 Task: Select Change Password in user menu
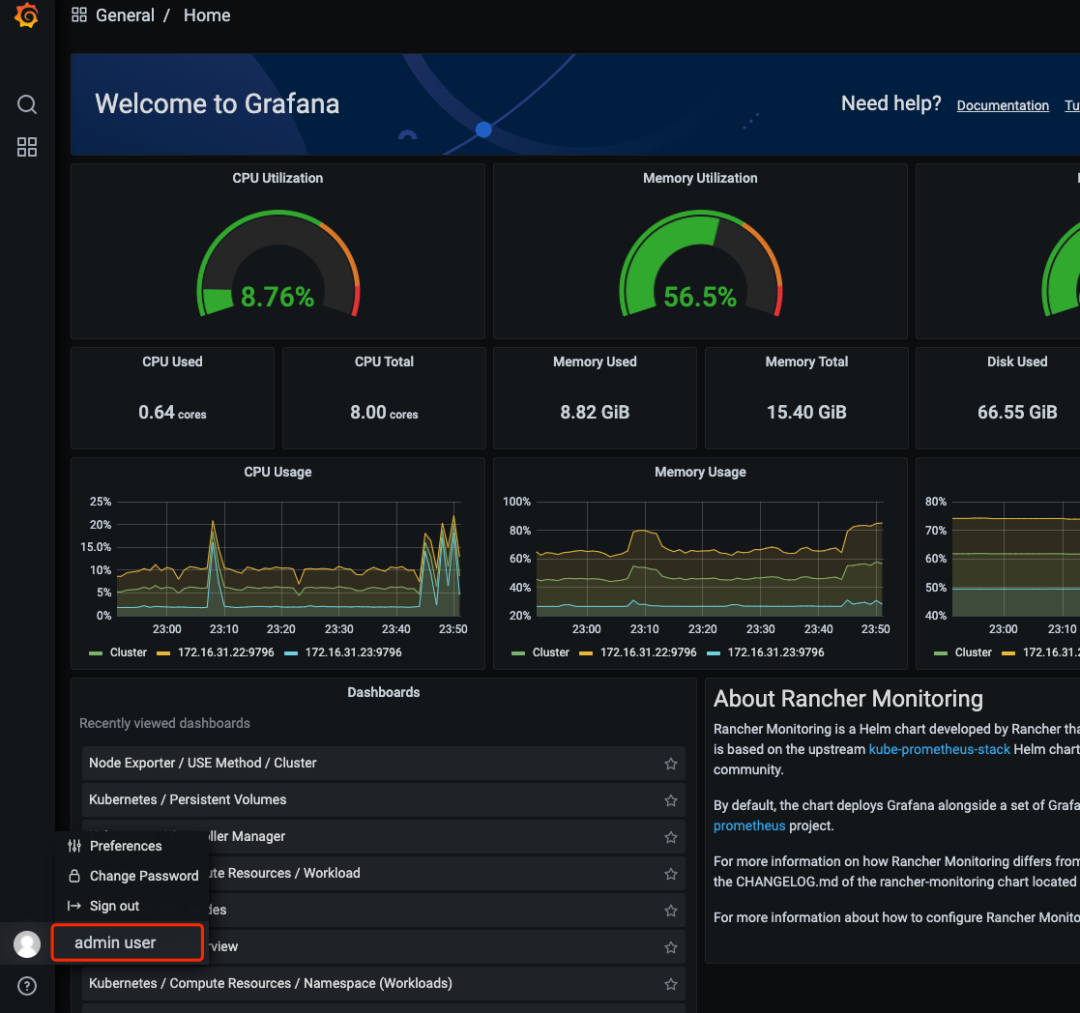(143, 876)
